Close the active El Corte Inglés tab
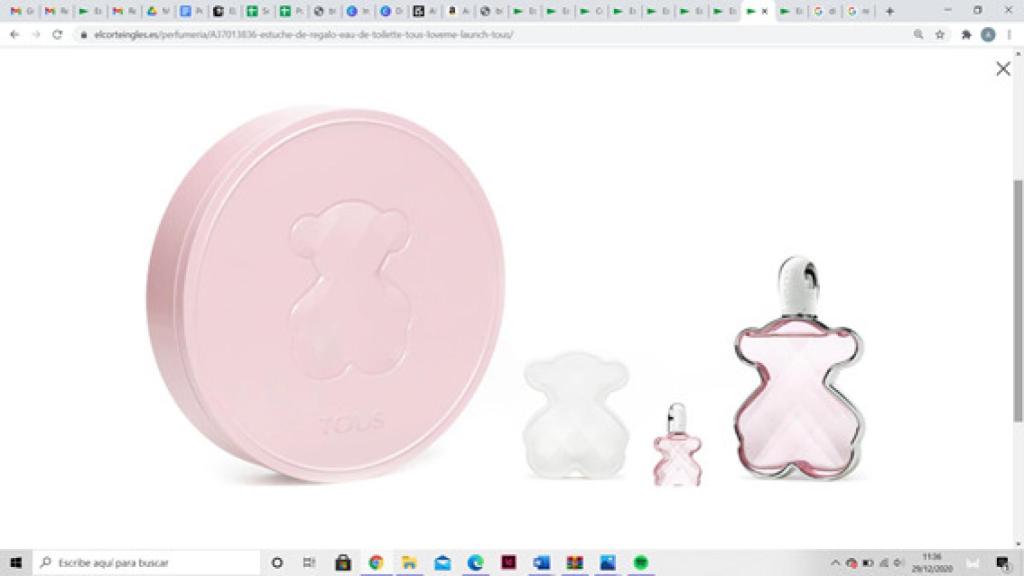Viewport: 1024px width, 576px height. (765, 11)
